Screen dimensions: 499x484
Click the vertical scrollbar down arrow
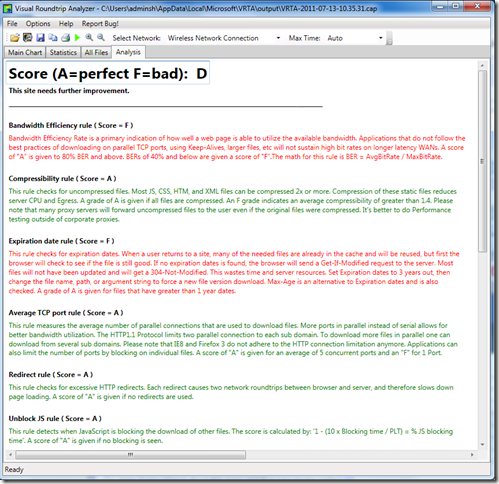(x=482, y=444)
